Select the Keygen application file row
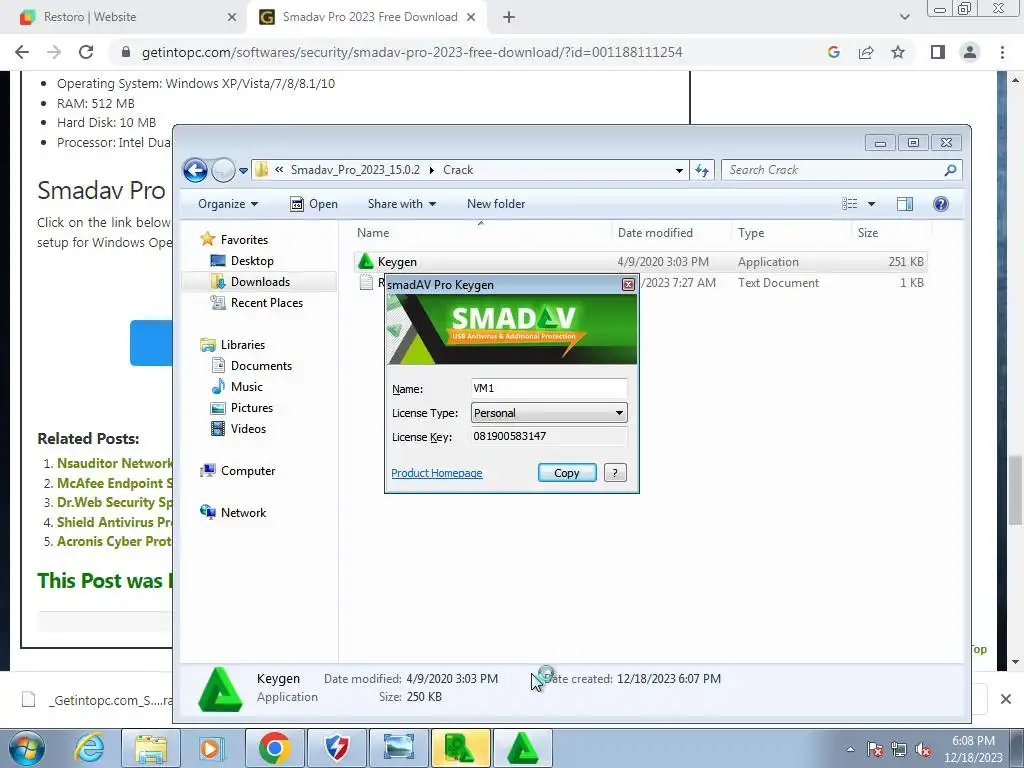 (x=641, y=262)
